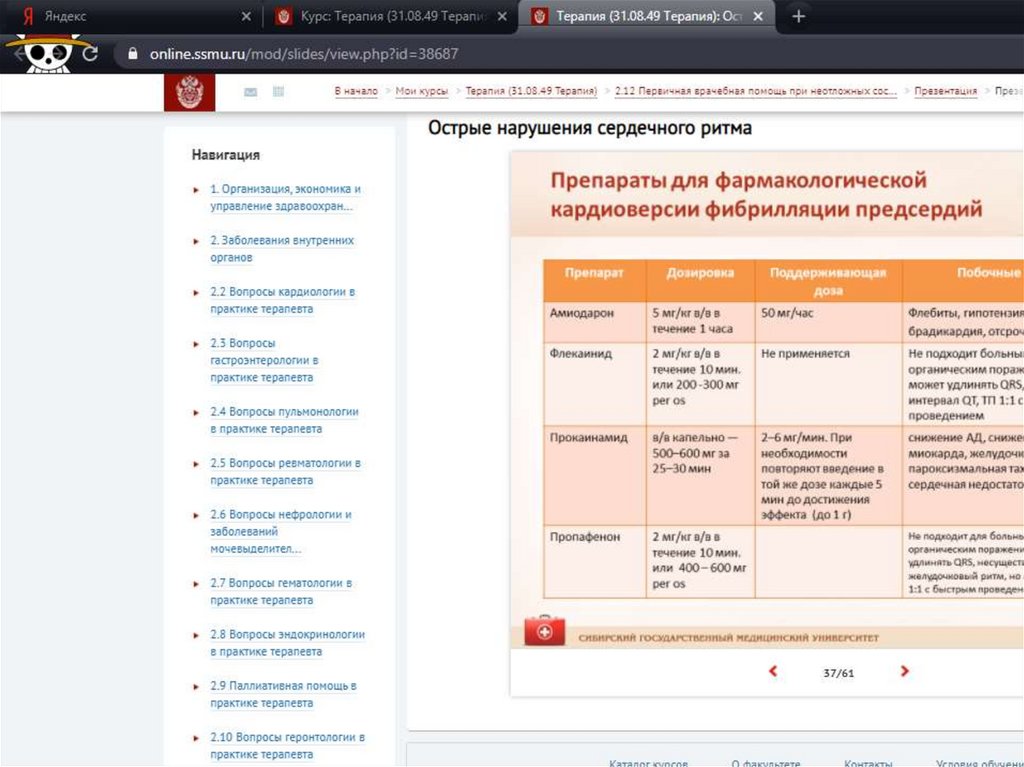Screen dimensions: 1024x767
Task: Click the Презентация breadcrumb link
Action: (x=946, y=91)
